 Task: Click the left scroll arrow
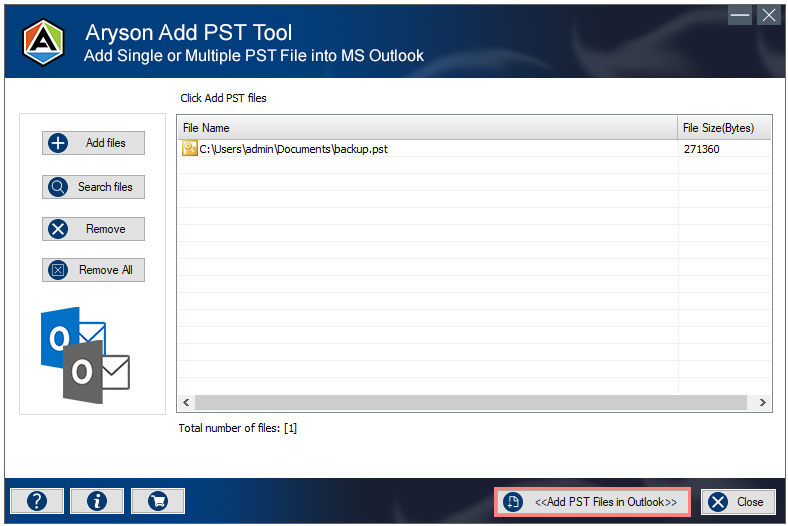pos(186,402)
